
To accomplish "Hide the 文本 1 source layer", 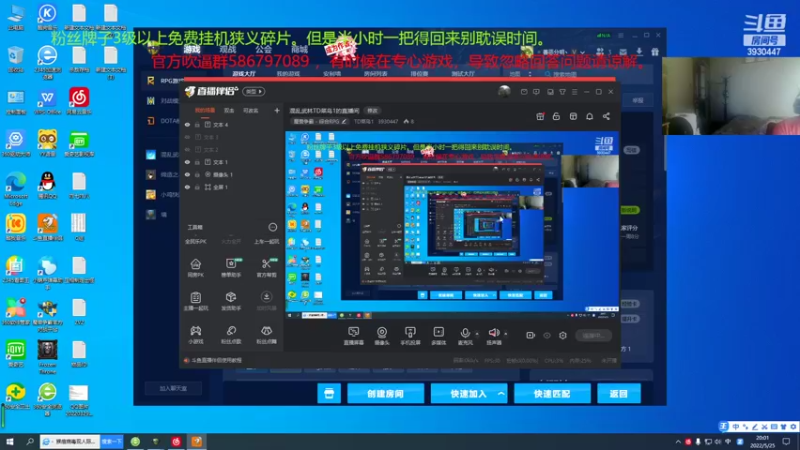I will [x=187, y=162].
